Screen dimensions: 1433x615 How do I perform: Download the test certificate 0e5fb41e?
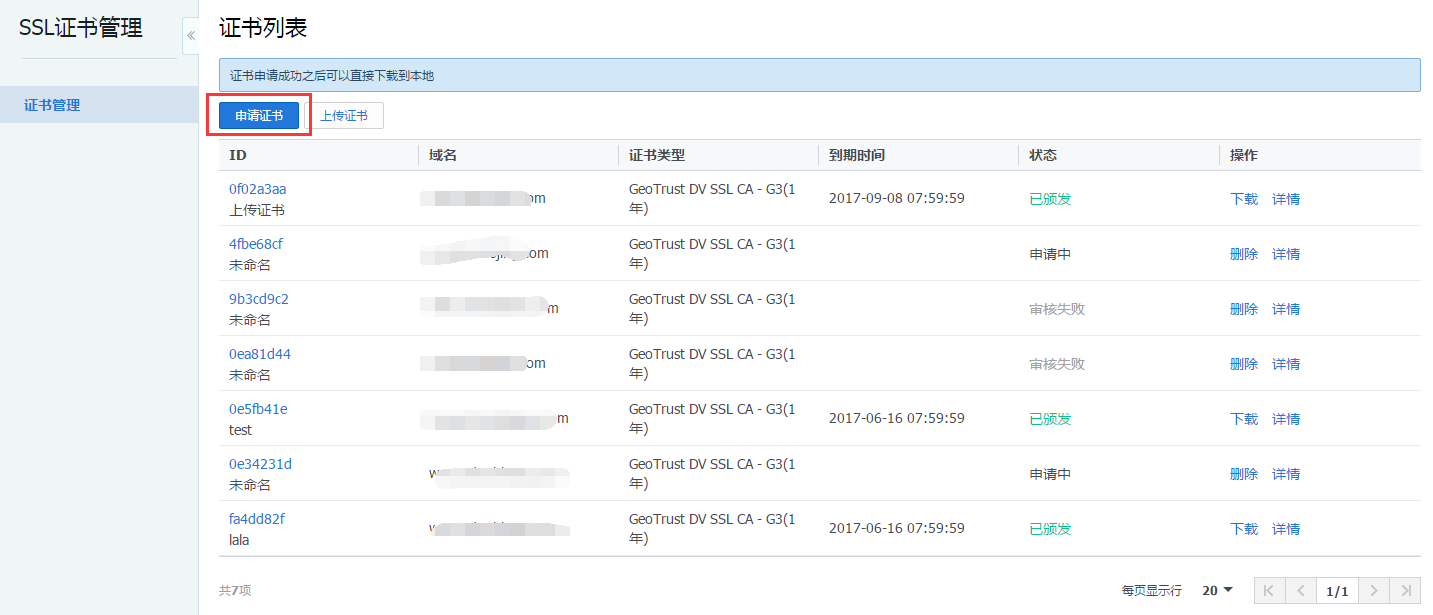point(1244,419)
